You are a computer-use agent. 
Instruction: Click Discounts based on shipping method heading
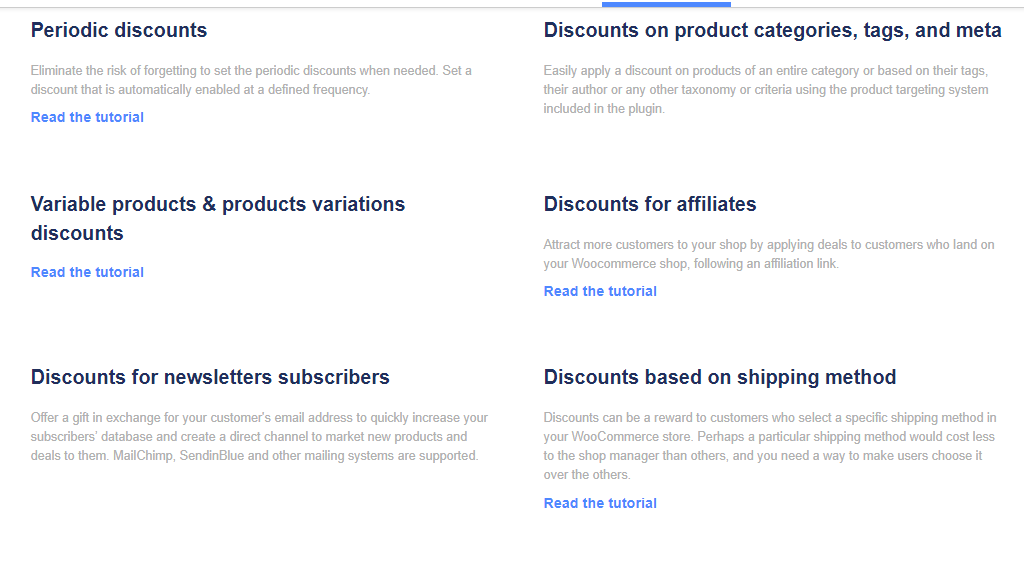(x=720, y=377)
